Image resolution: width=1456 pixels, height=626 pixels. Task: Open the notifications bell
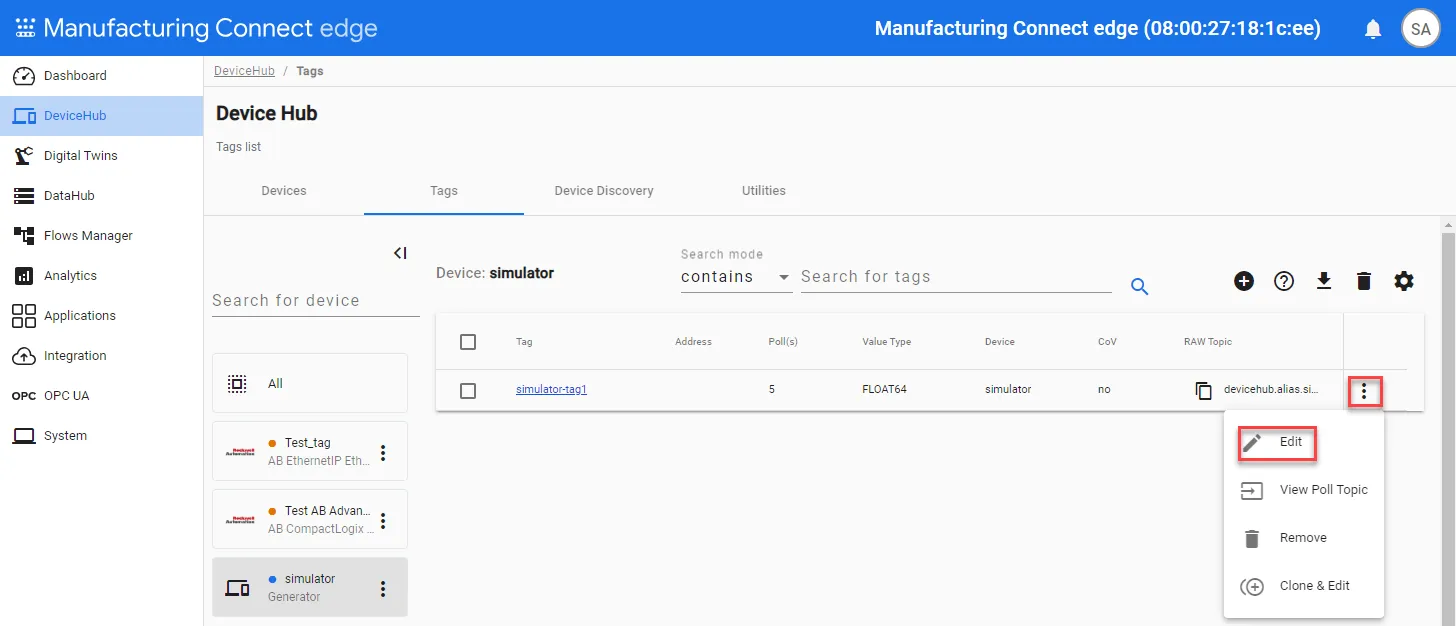(1373, 29)
